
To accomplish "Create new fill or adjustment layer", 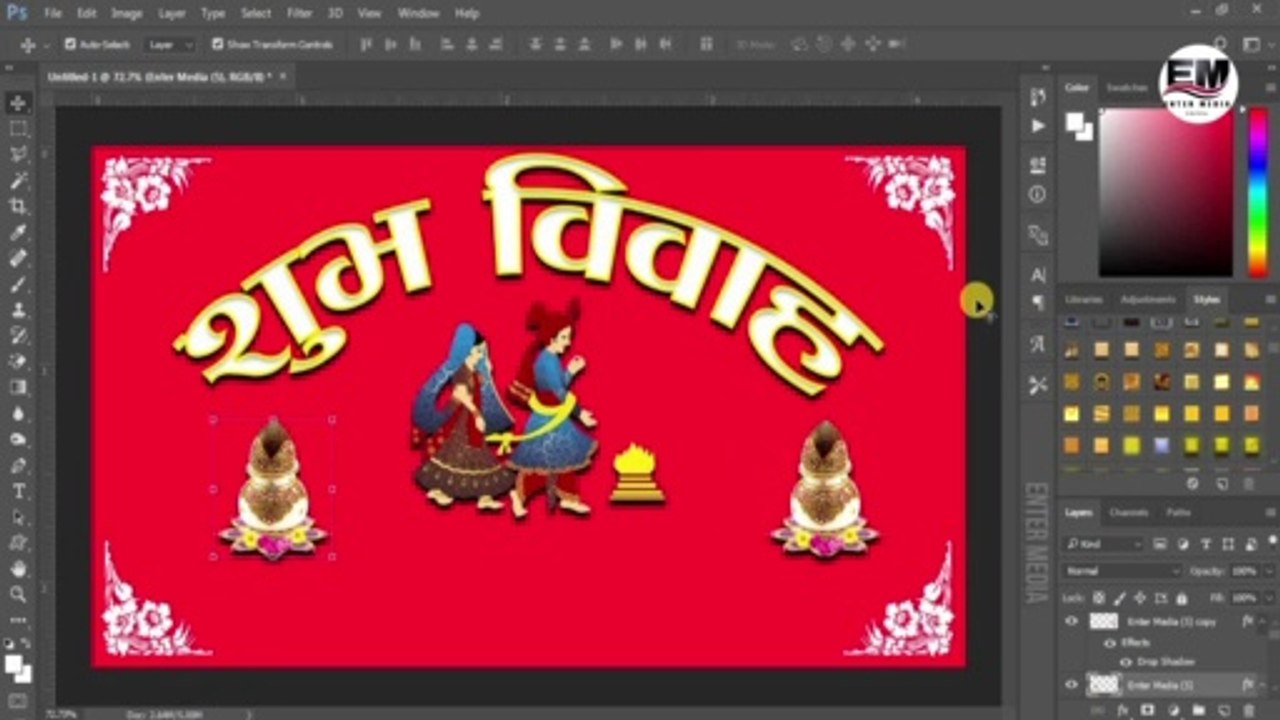I will click(x=1173, y=710).
